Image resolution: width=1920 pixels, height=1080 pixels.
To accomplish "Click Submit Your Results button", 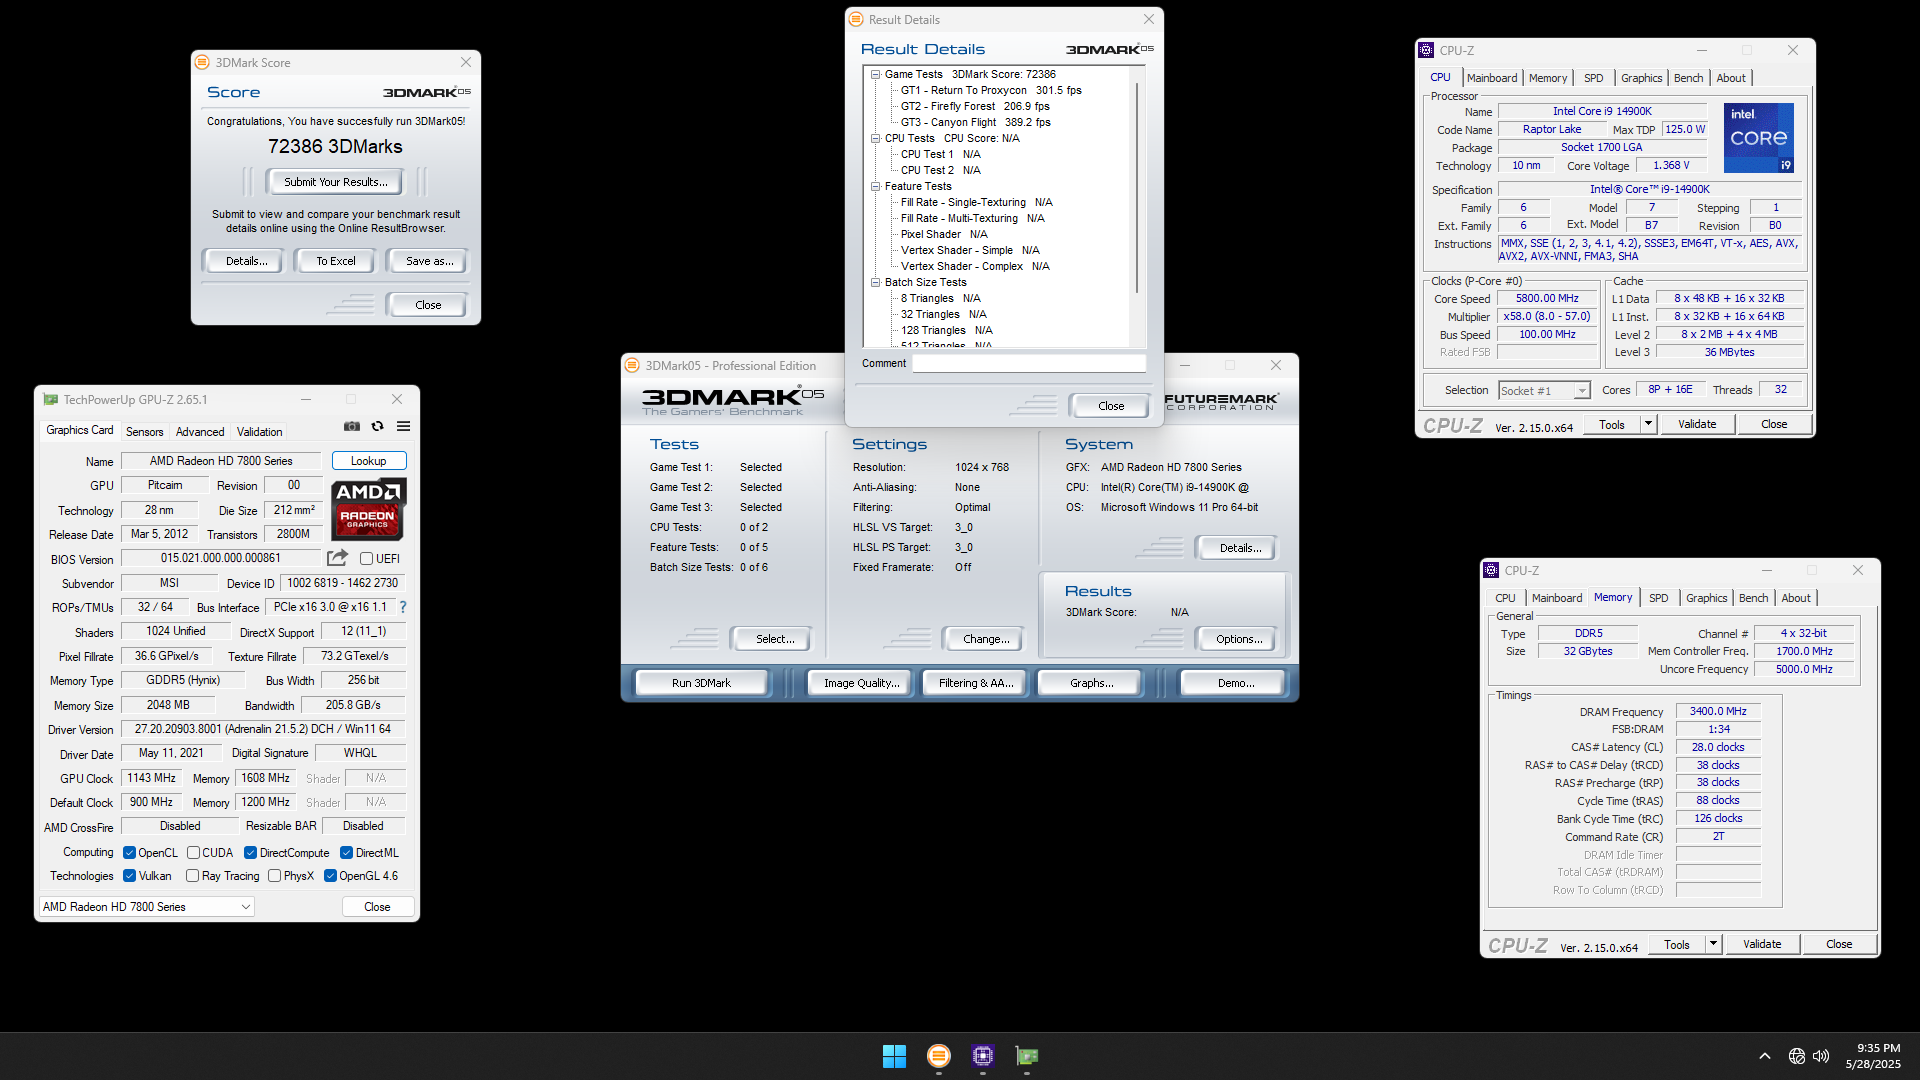I will click(335, 182).
